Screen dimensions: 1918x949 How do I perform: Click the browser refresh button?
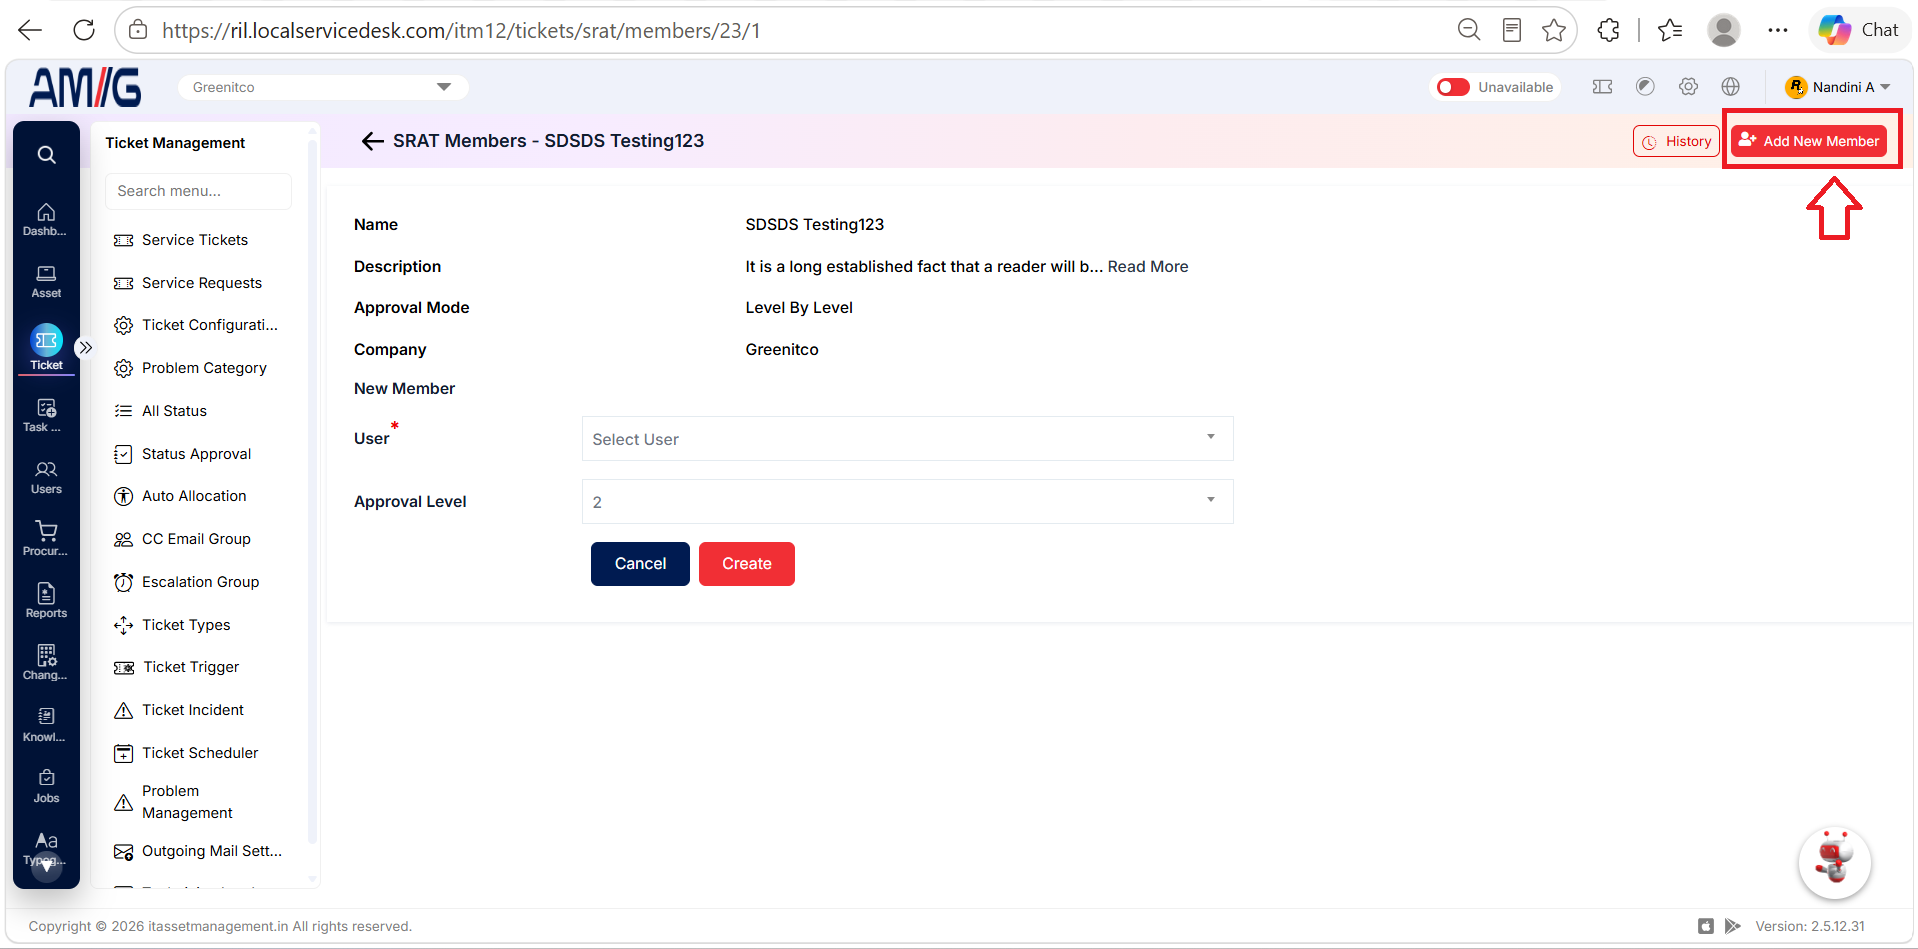[x=84, y=30]
